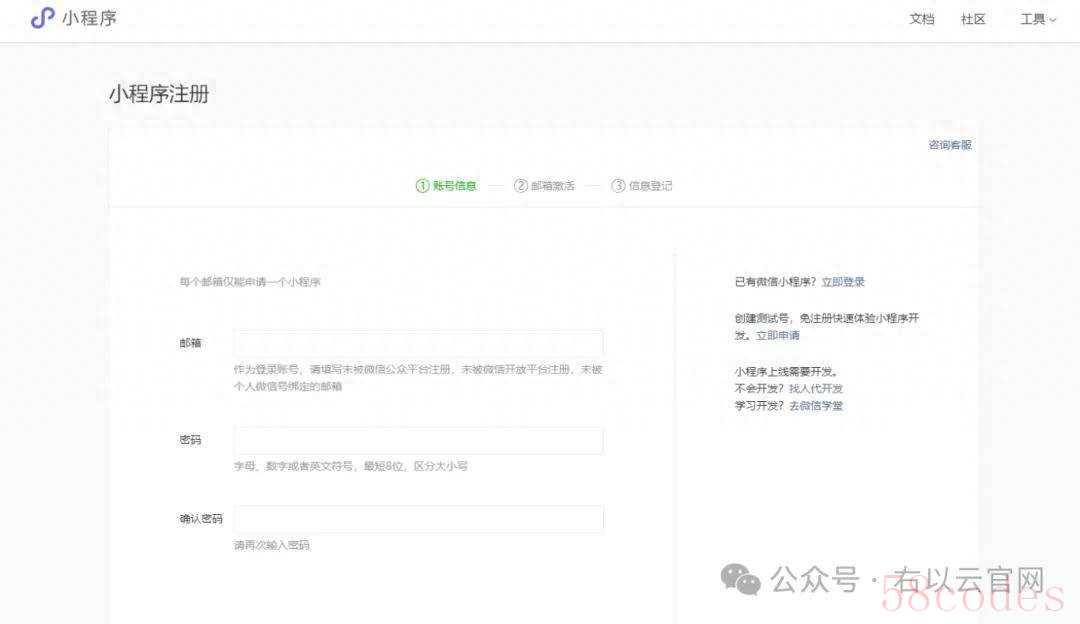Screen dimensions: 1080x624
Task: Go to the 社区 page
Action: click(x=973, y=19)
